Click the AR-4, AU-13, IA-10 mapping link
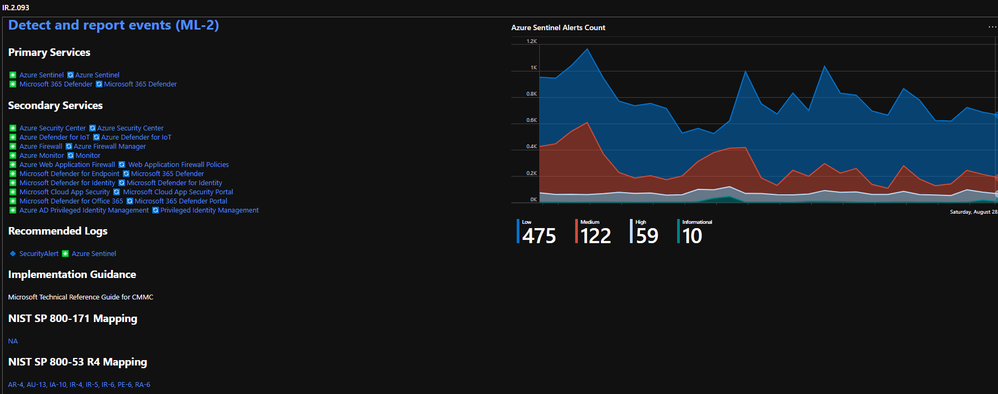 pos(79,384)
